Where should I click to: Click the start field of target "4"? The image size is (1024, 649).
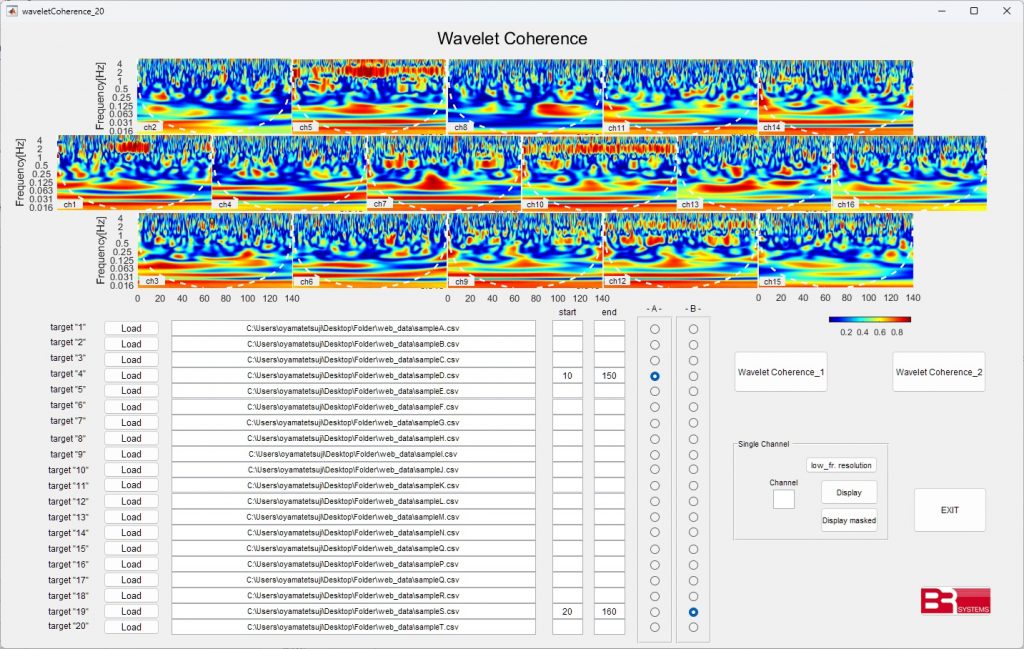[567, 375]
